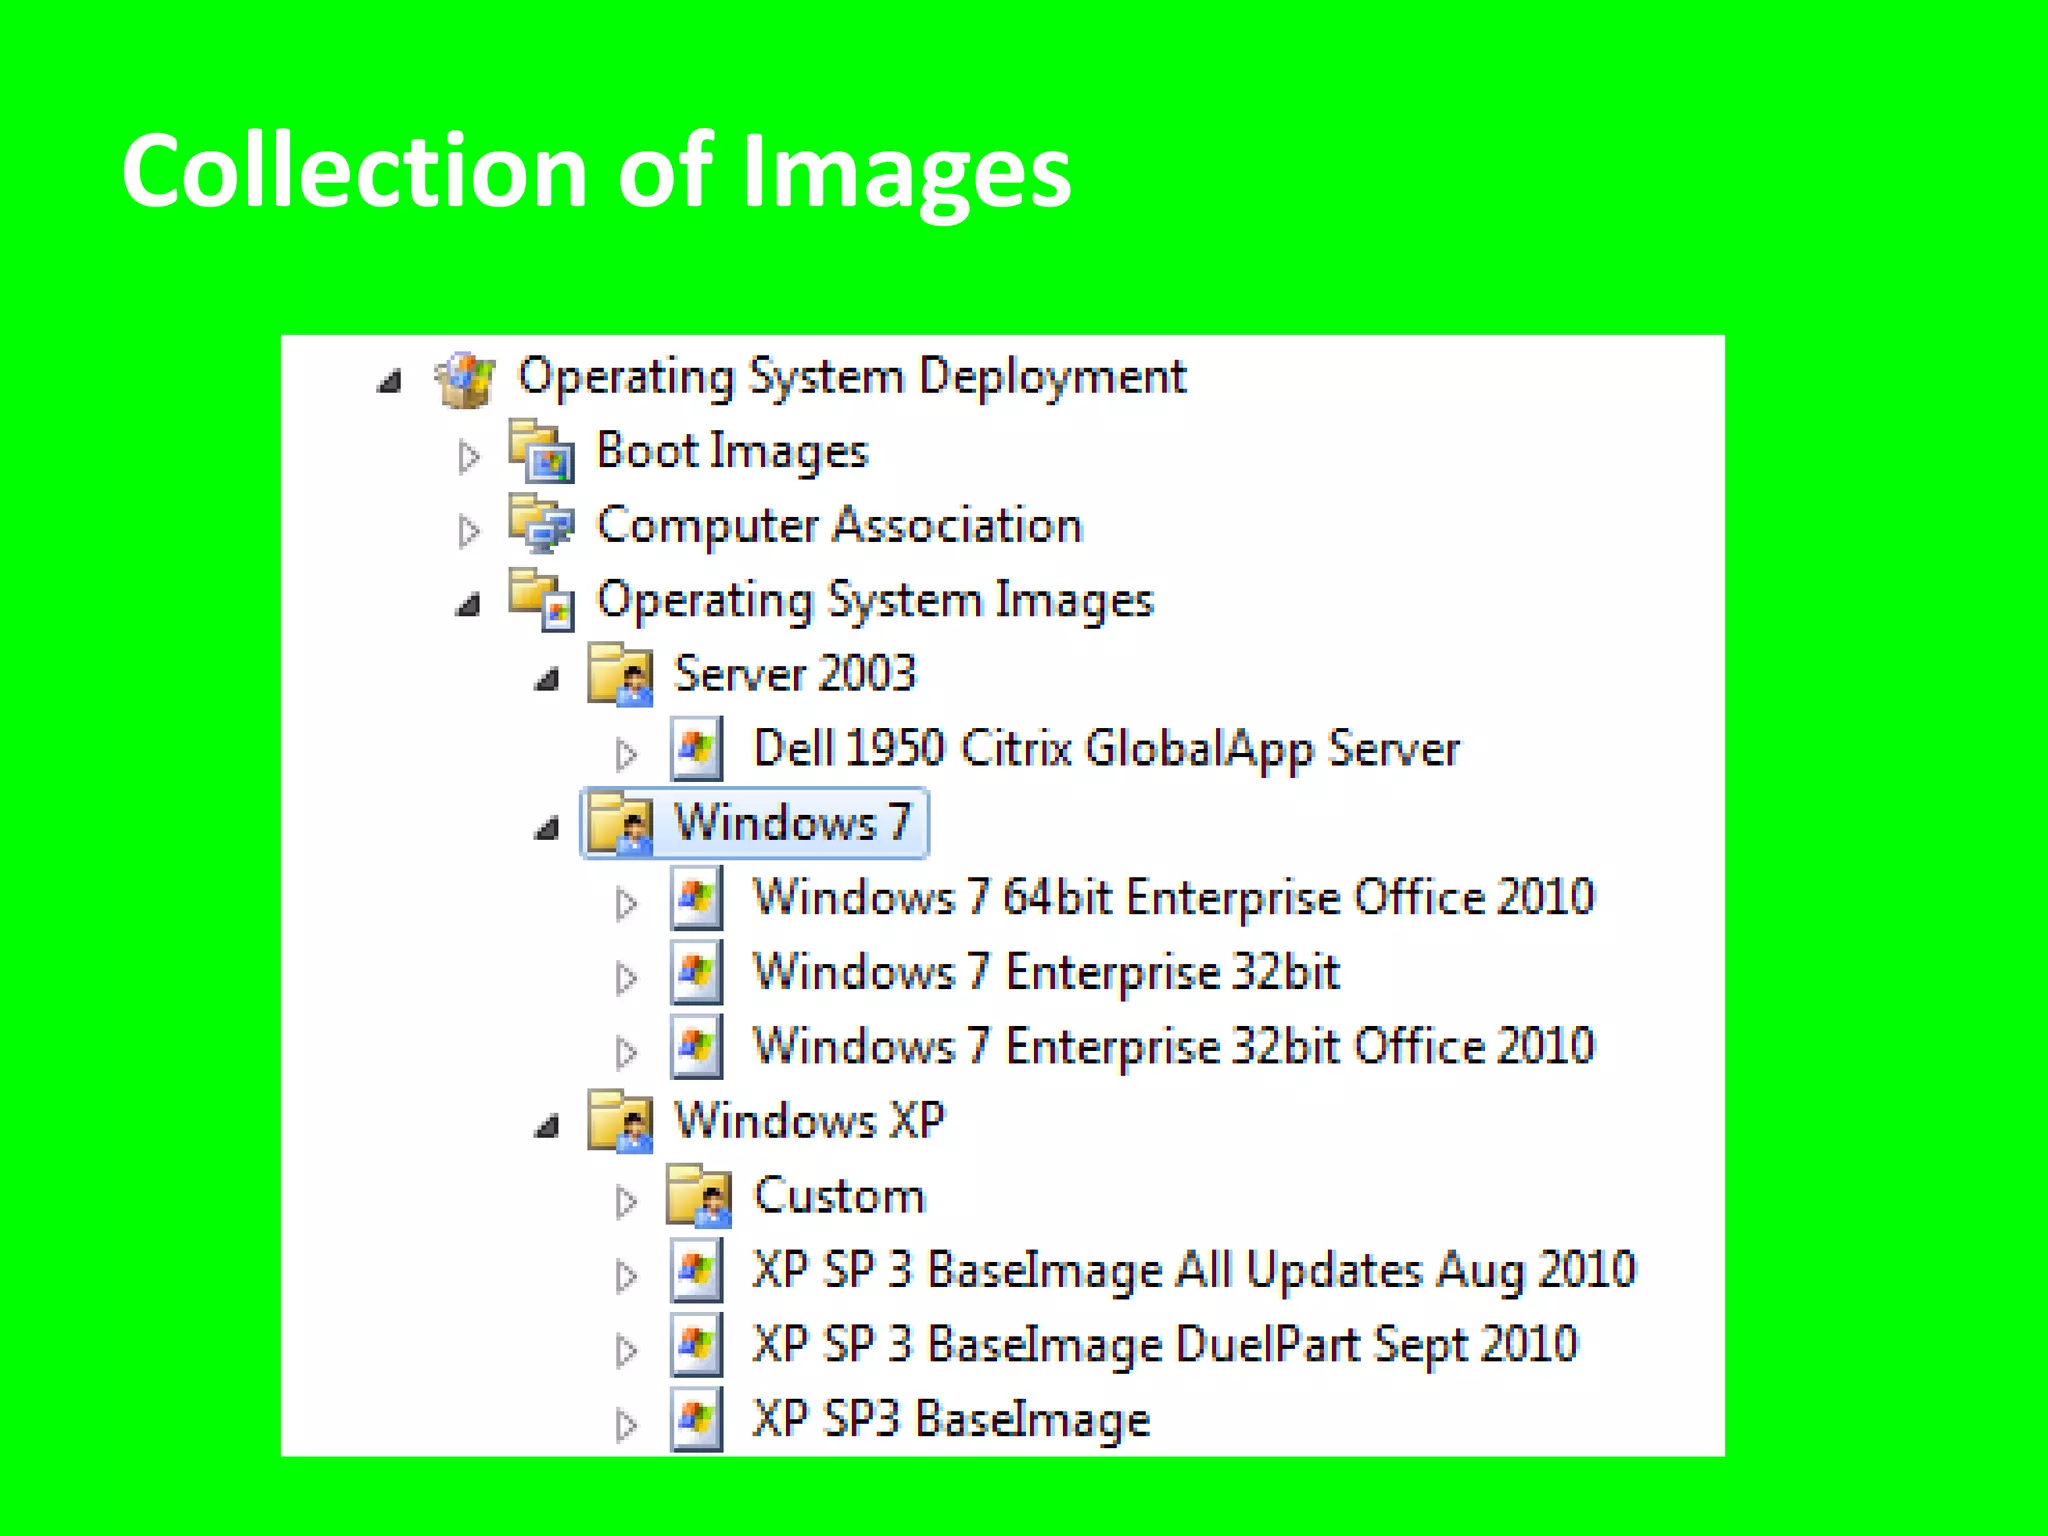Select XP SP 3 BaseImage All Updates Aug 2010 text
Image resolution: width=2048 pixels, height=1536 pixels.
click(x=1195, y=1271)
